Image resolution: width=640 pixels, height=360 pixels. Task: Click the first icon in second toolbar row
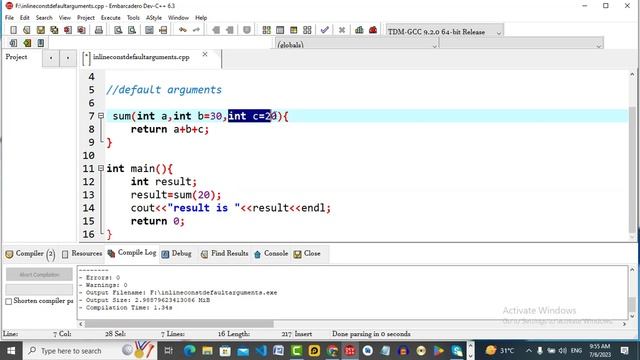point(13,43)
